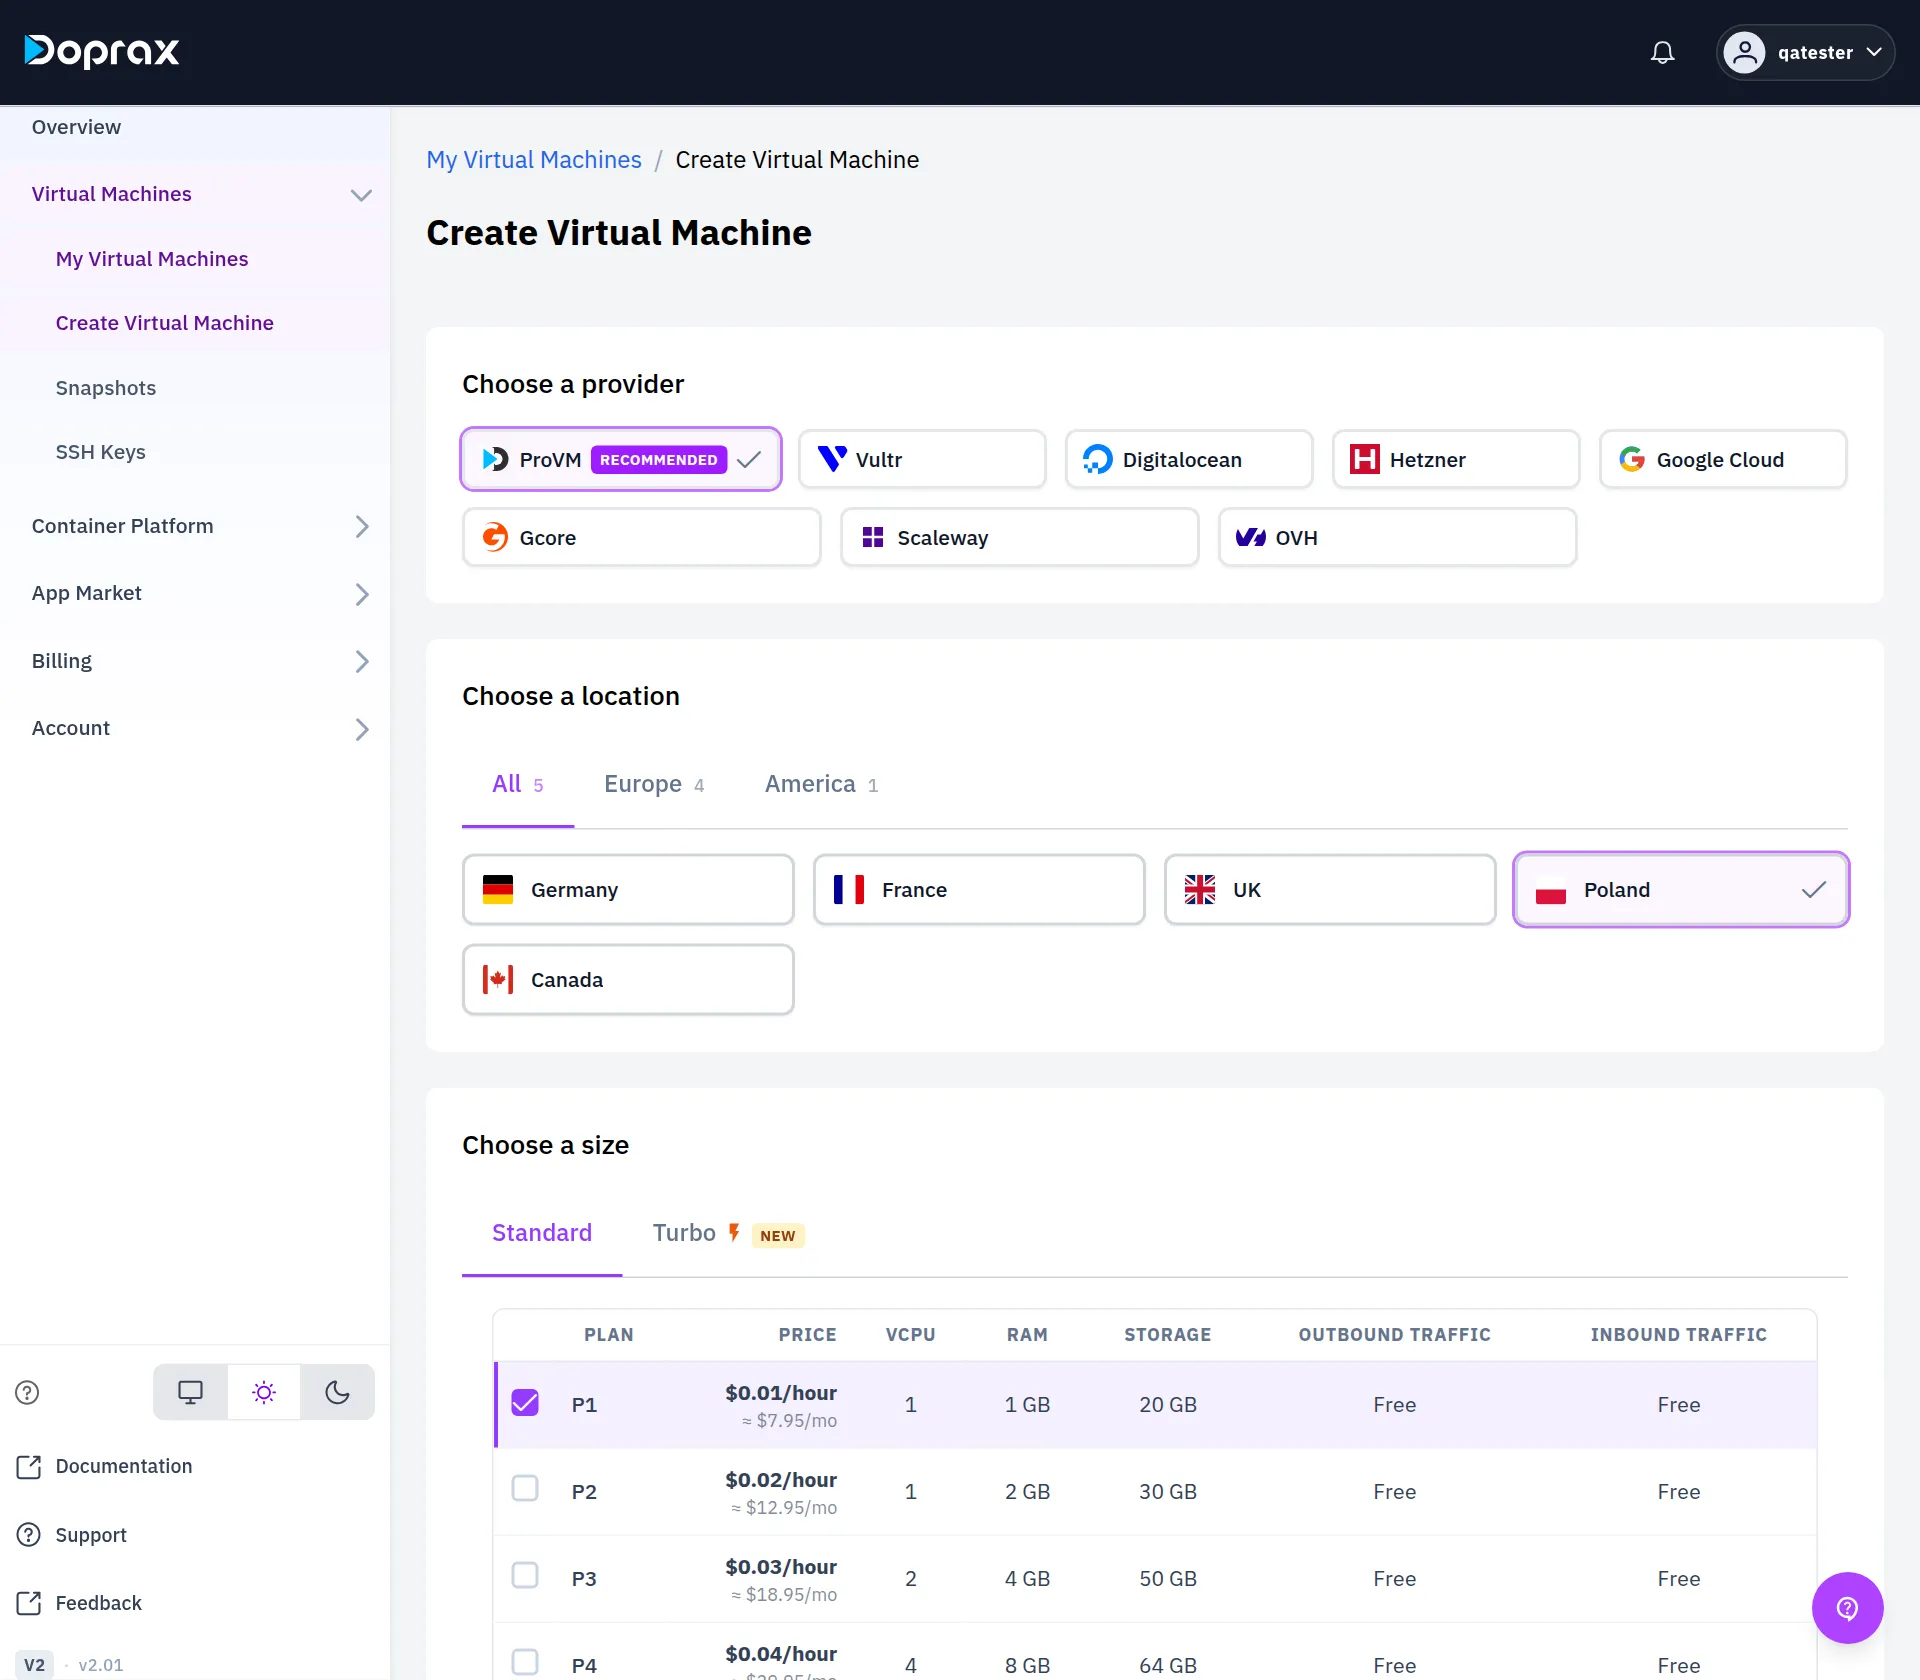Click the Doprax logo
Viewport: 1920px width, 1680px height.
point(101,51)
